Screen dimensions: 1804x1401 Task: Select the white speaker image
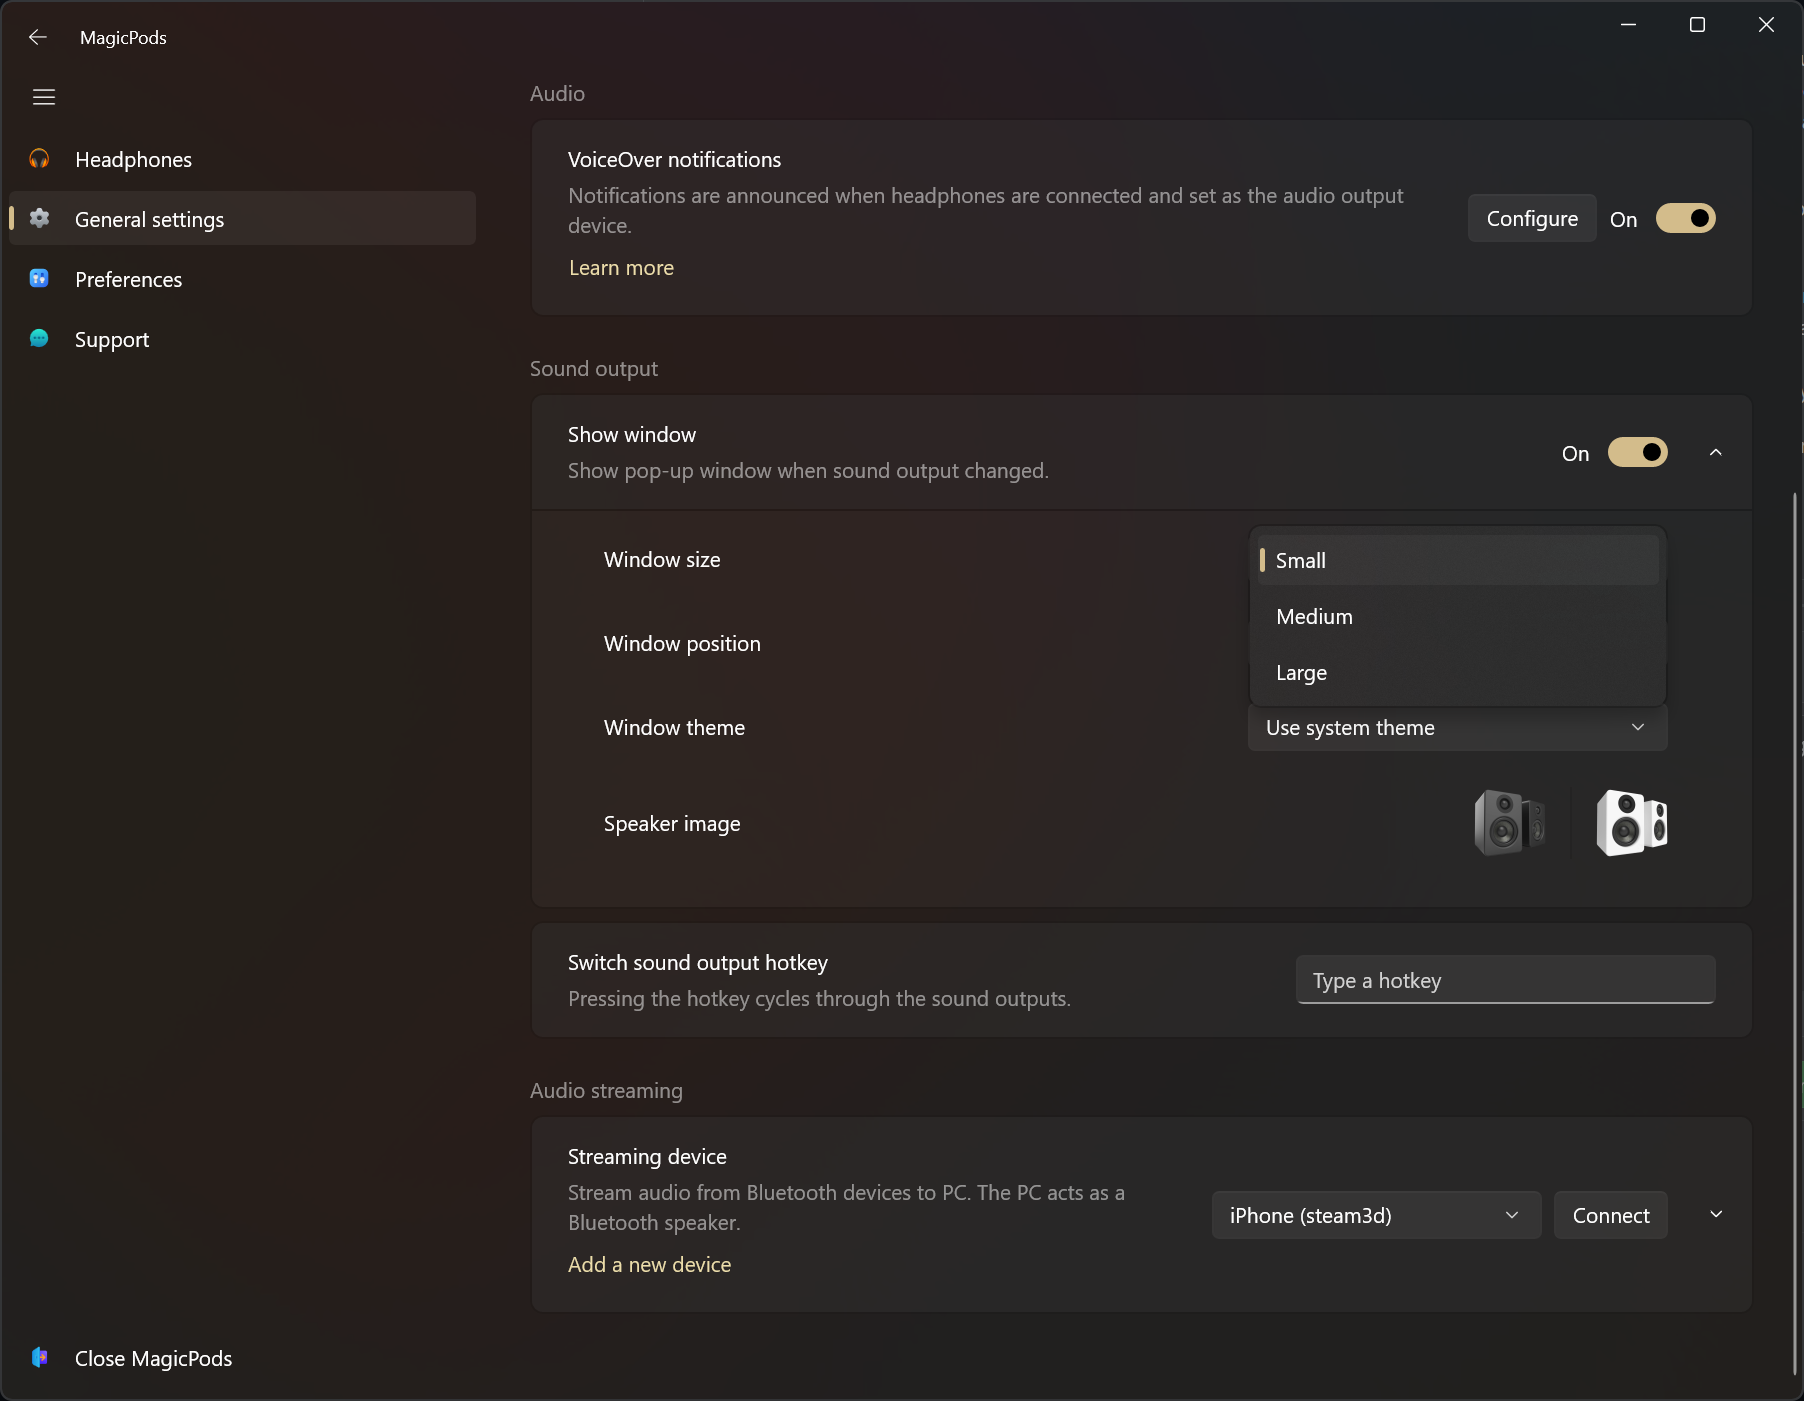coord(1632,822)
